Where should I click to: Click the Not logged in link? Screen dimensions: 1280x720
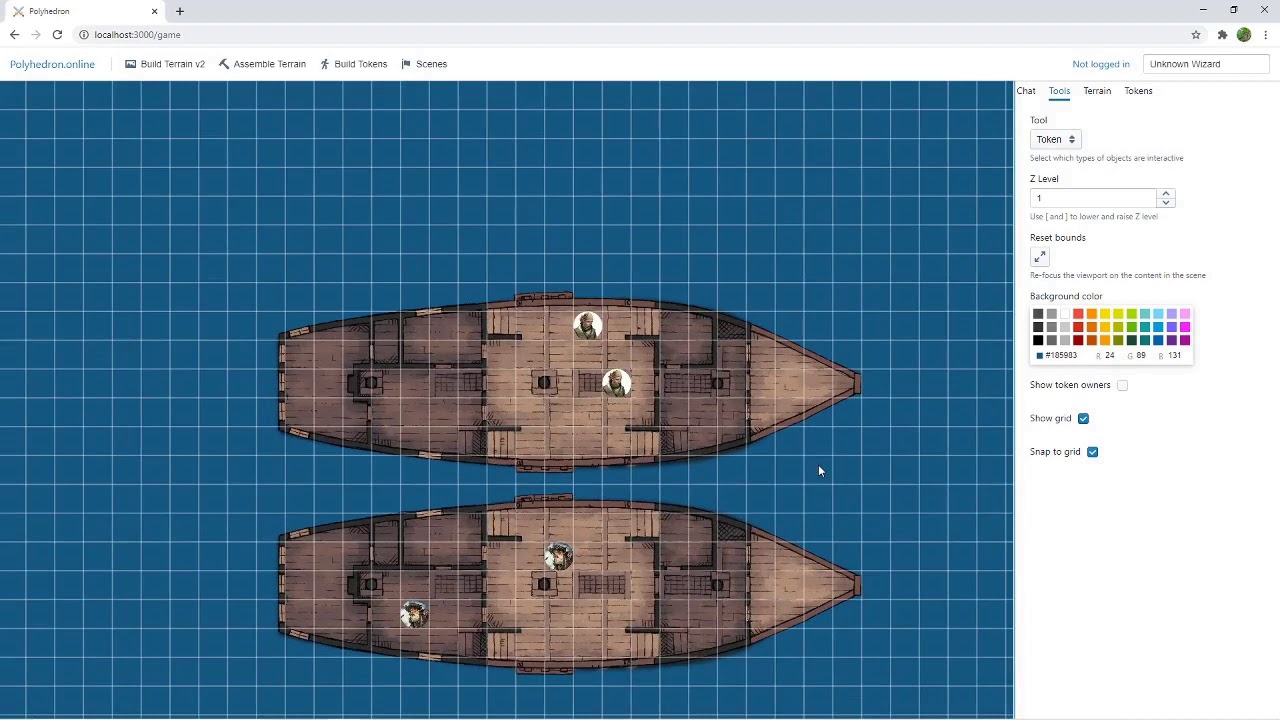(1101, 64)
